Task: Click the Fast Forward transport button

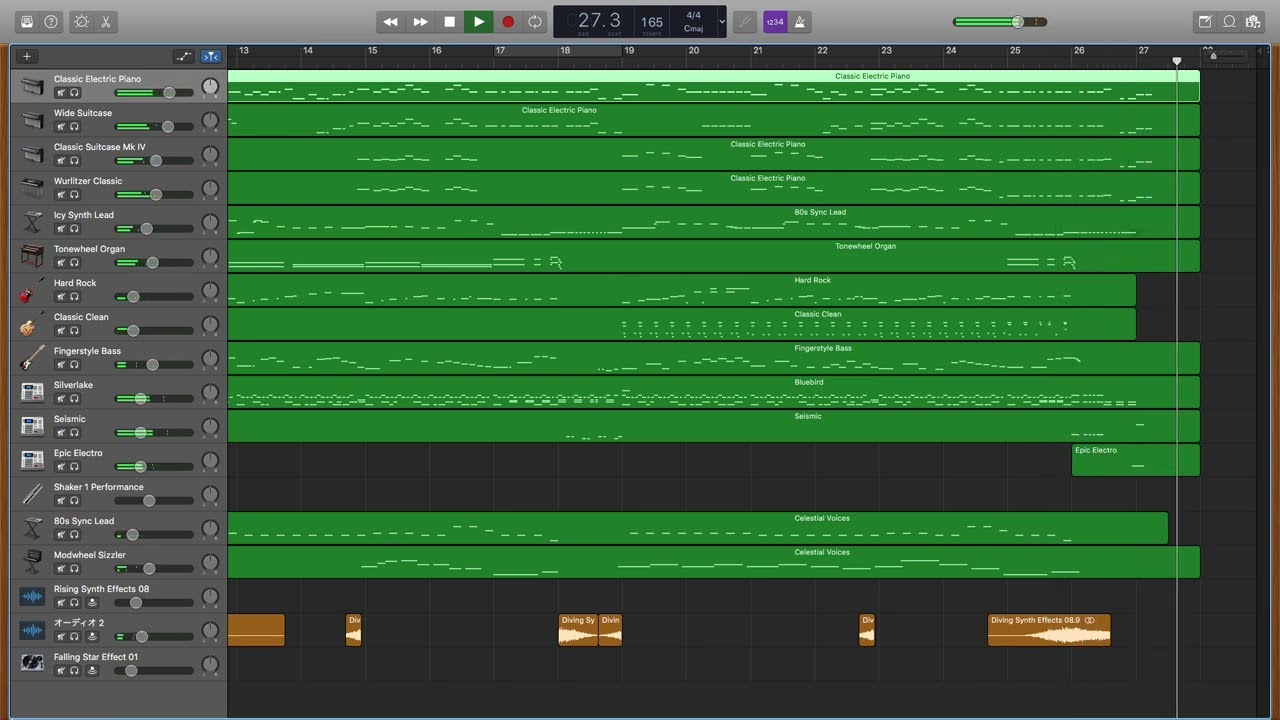Action: pos(420,21)
